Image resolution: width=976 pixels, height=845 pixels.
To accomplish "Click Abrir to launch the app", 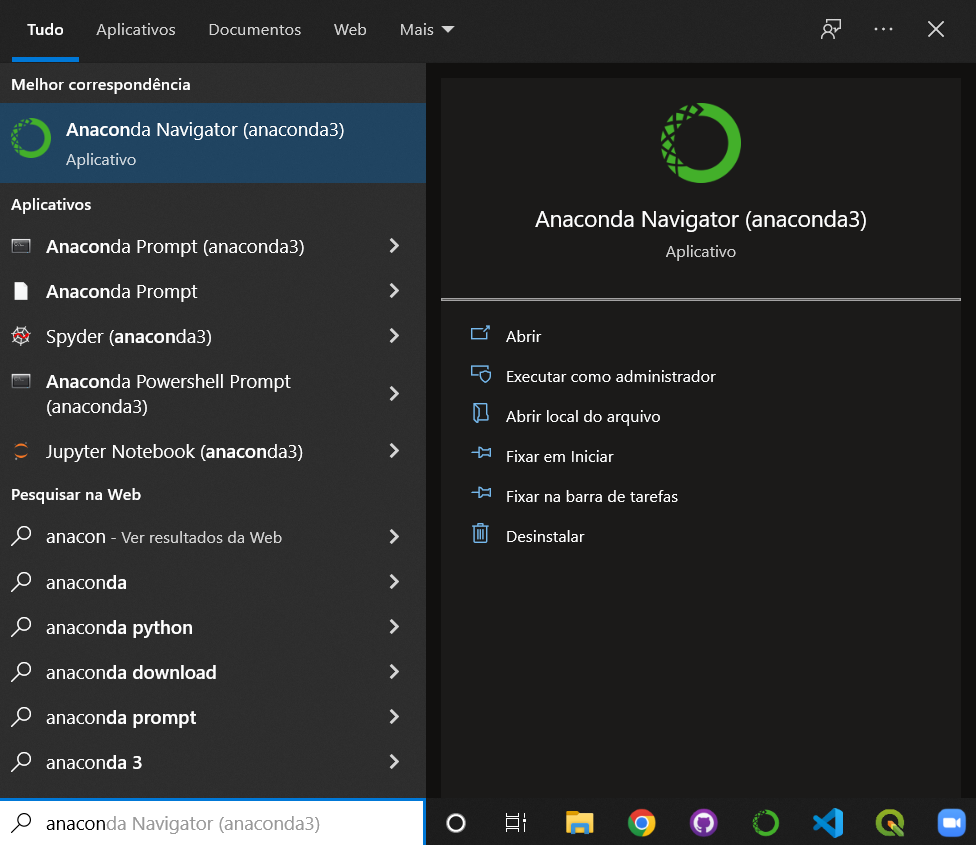I will click(523, 336).
